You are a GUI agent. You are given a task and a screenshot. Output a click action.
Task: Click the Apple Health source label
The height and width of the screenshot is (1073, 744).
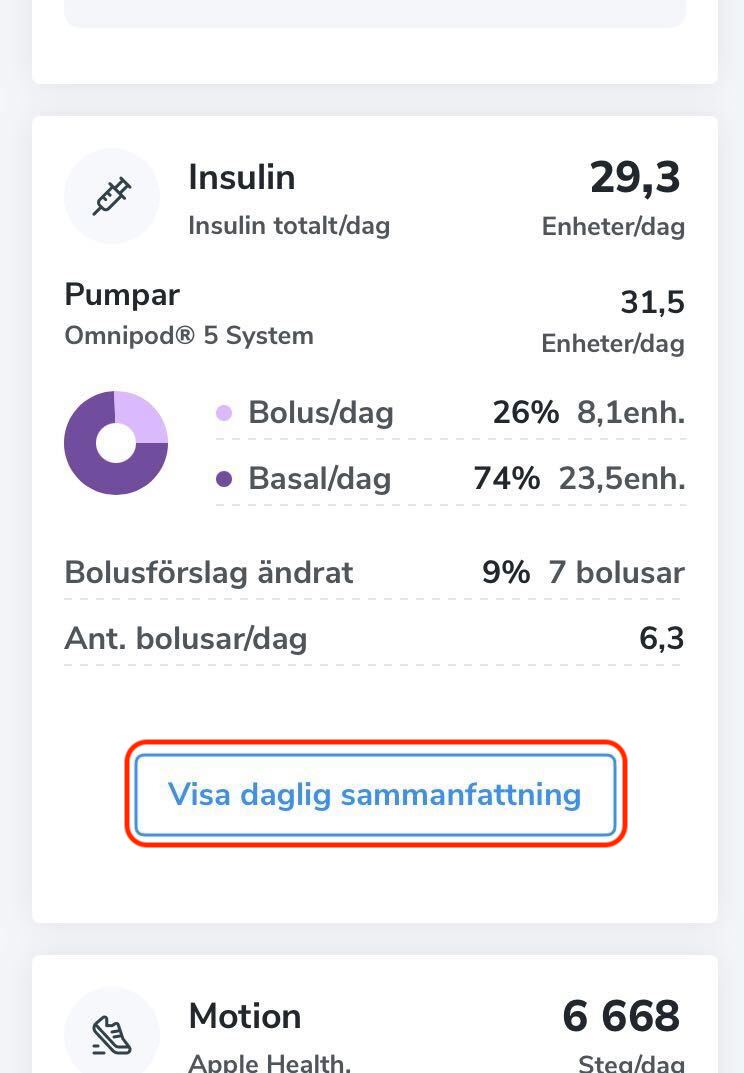[x=270, y=1062]
